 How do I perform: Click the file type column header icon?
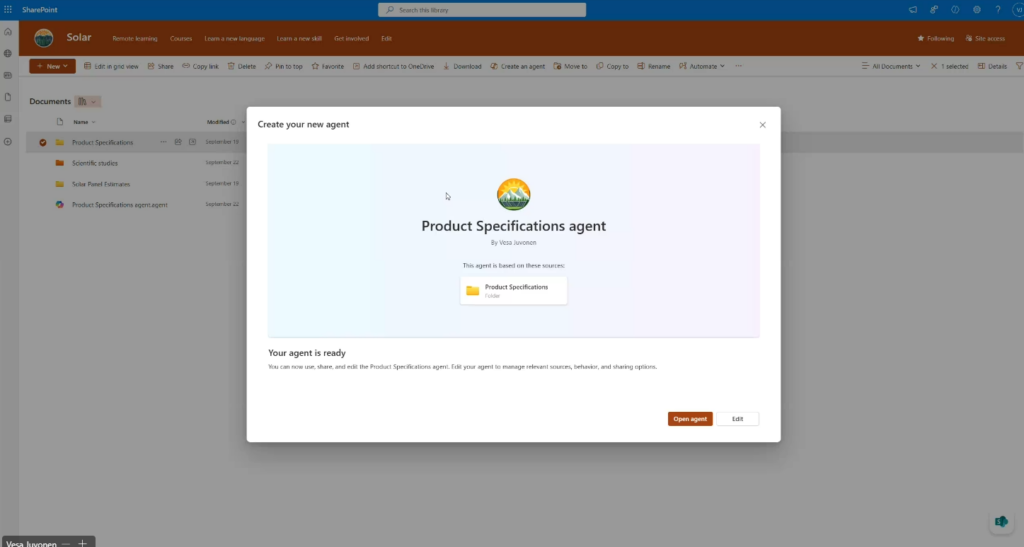point(59,121)
